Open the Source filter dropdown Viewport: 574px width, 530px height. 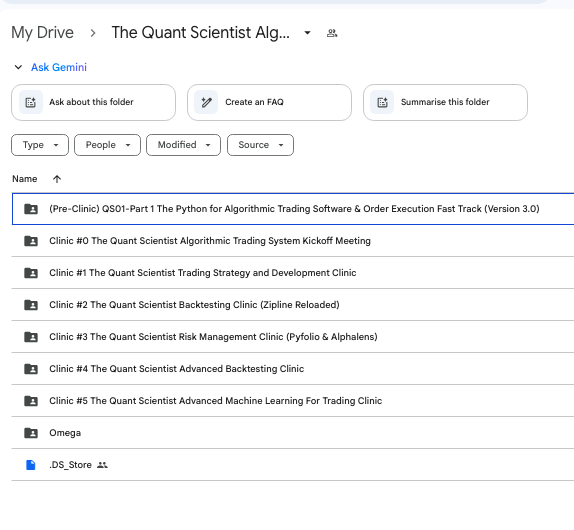260,145
